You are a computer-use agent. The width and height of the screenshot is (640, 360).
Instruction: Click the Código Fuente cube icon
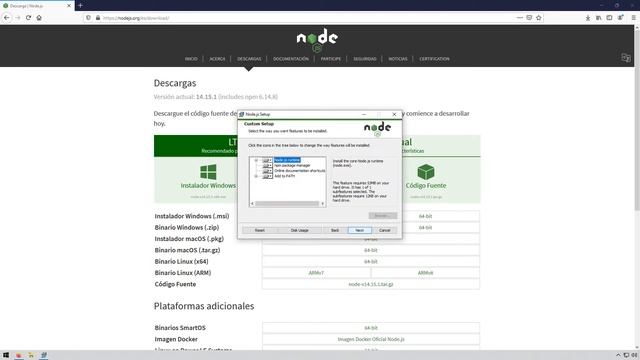tap(426, 172)
